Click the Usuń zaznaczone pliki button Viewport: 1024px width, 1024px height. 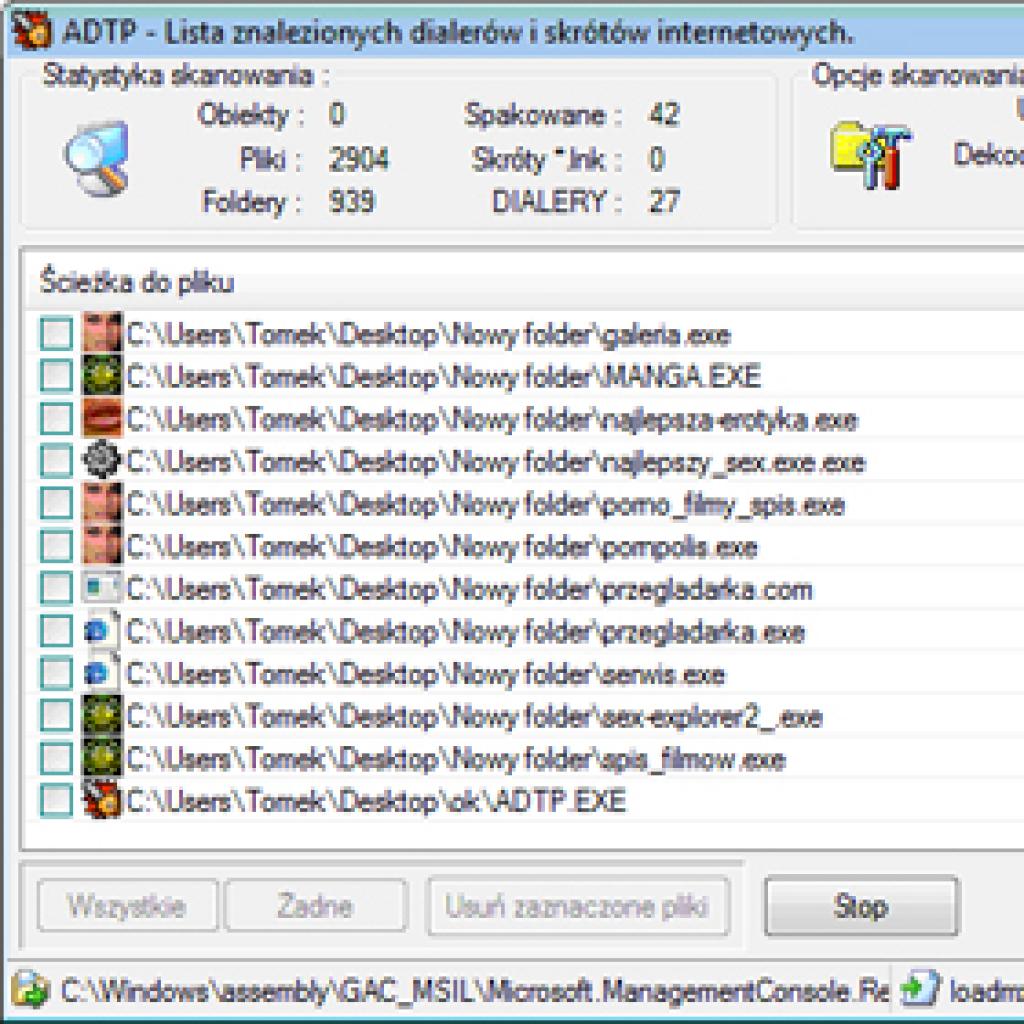578,906
